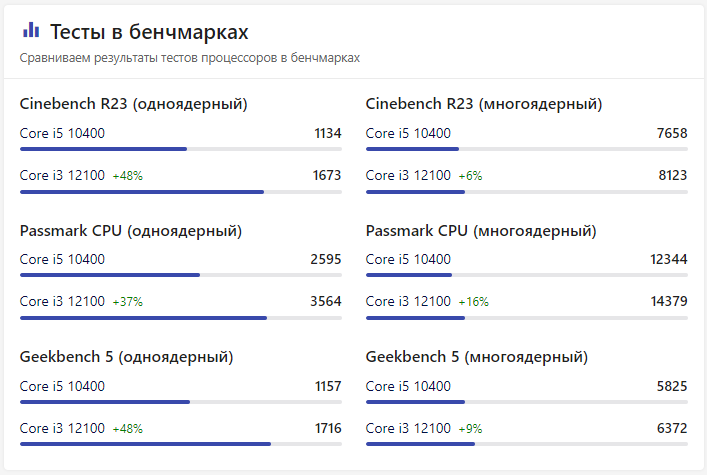Click the Cinebench R23 (одноядерный) heading
This screenshot has height=475, width=707.
(x=133, y=104)
